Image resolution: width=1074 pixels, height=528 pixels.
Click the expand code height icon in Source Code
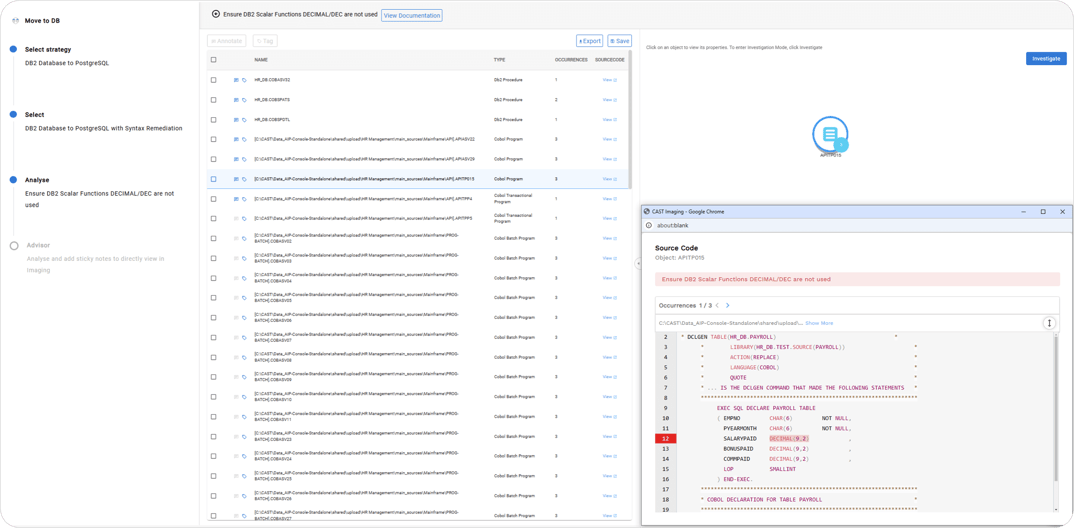(x=1049, y=323)
